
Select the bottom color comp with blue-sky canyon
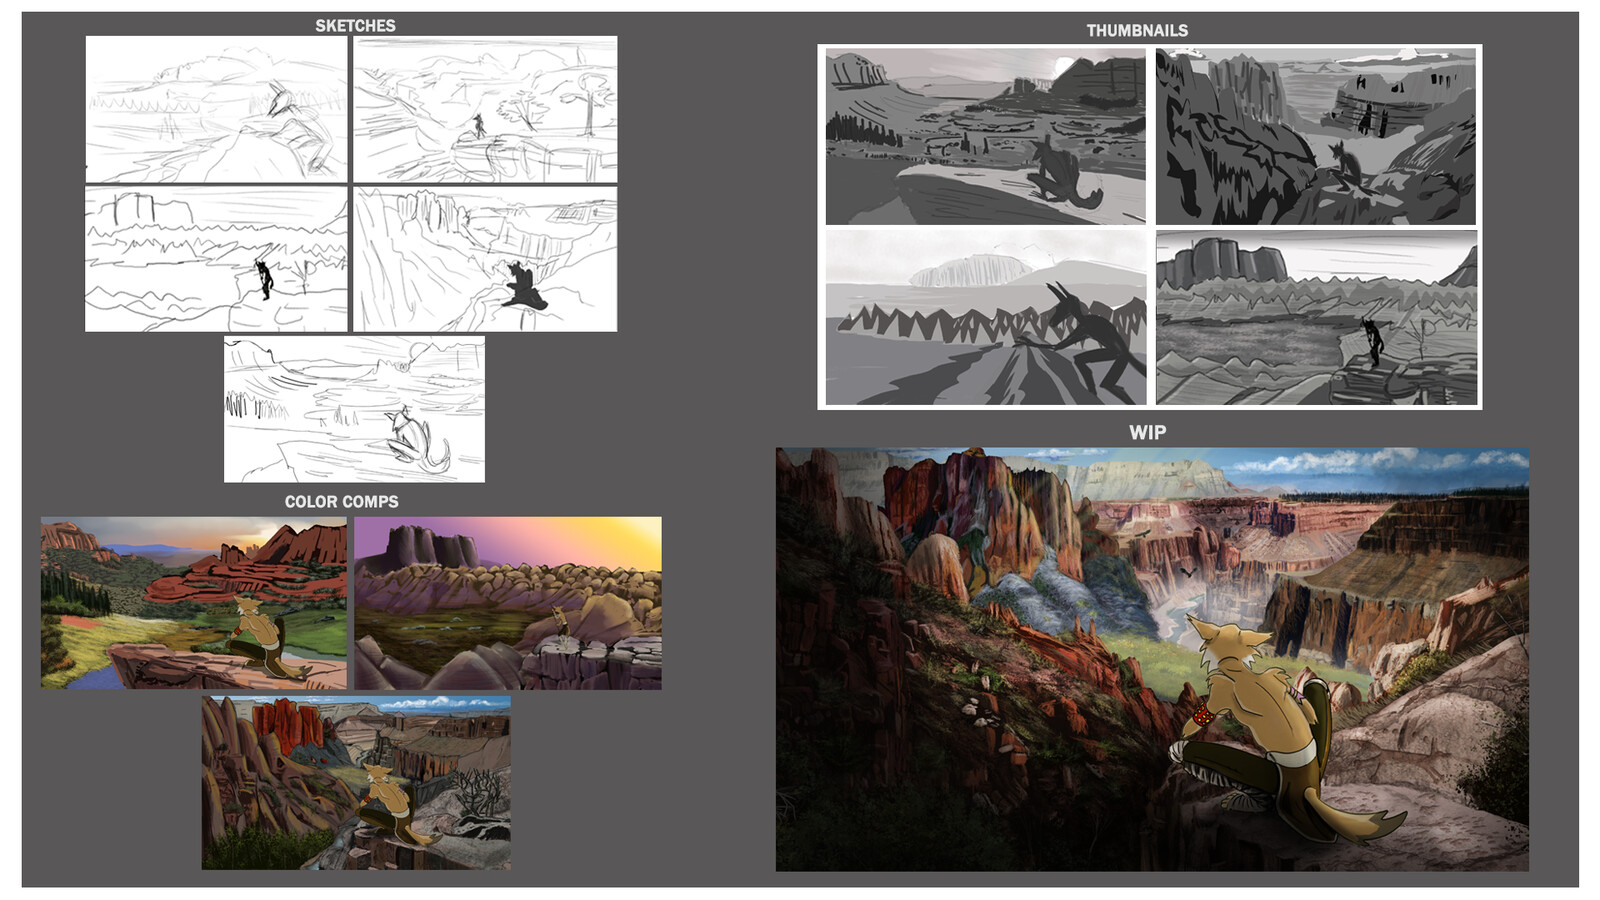pos(356,783)
